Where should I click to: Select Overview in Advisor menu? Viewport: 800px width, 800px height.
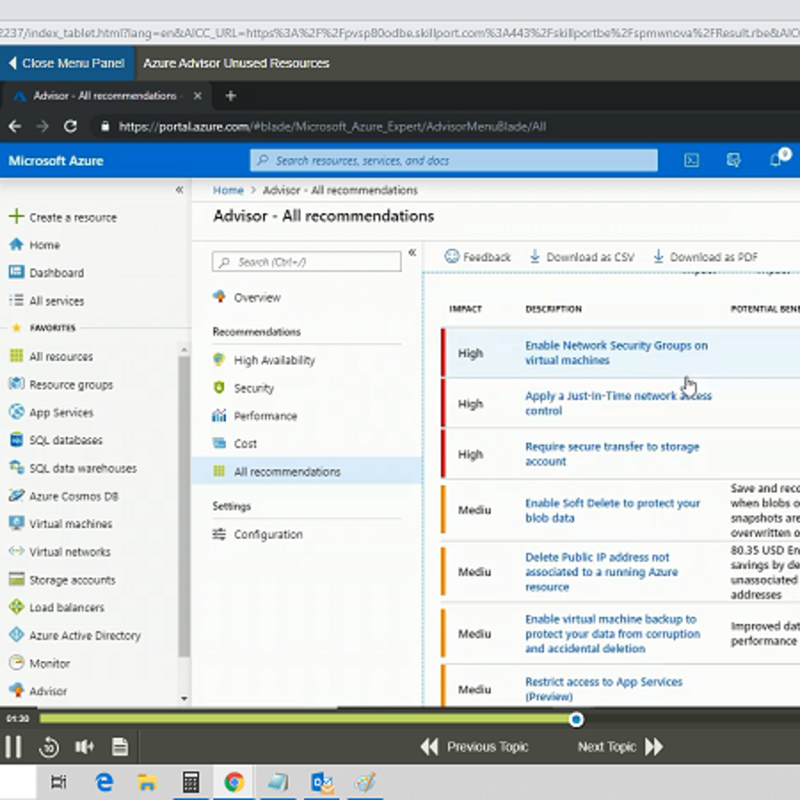tap(247, 297)
